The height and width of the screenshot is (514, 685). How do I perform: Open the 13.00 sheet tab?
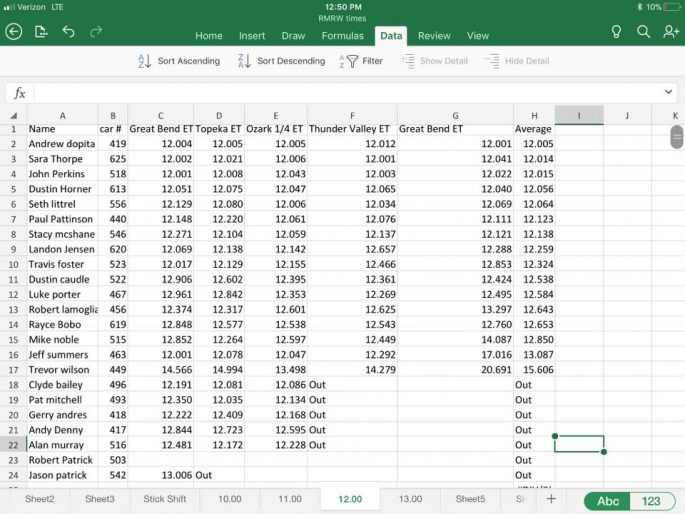[x=410, y=498]
